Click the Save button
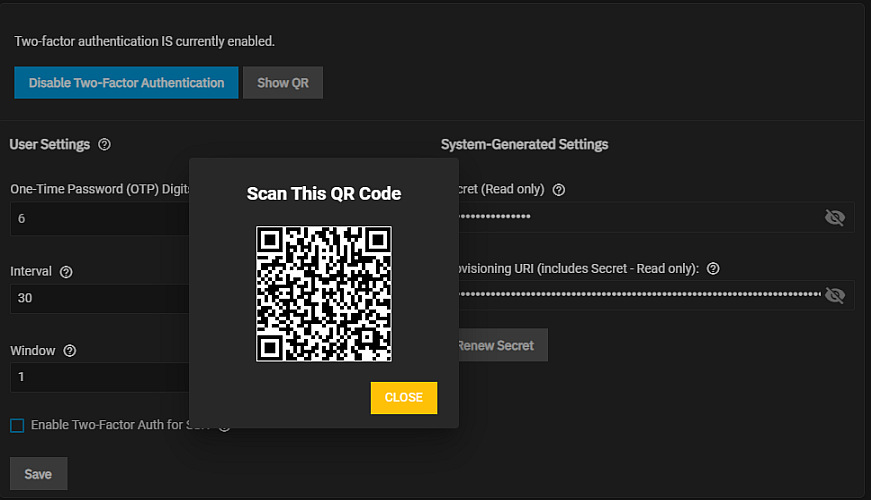This screenshot has height=500, width=871. [38, 474]
